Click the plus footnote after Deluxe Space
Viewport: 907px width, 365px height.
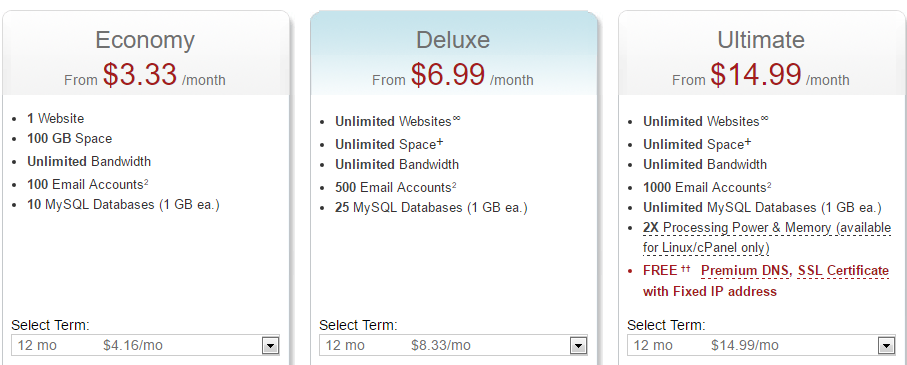[x=440, y=141]
